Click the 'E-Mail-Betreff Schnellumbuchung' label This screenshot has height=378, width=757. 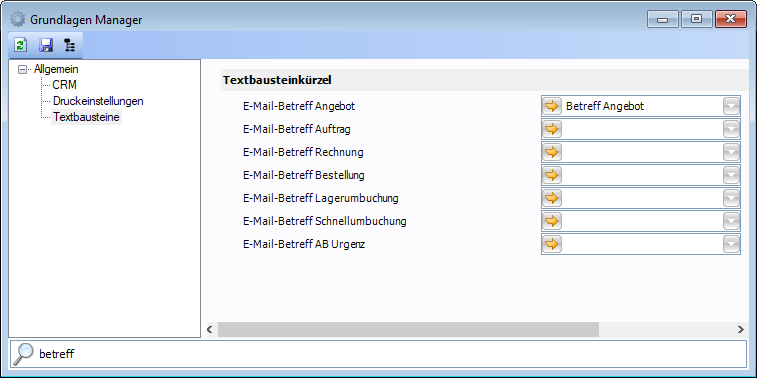324,221
